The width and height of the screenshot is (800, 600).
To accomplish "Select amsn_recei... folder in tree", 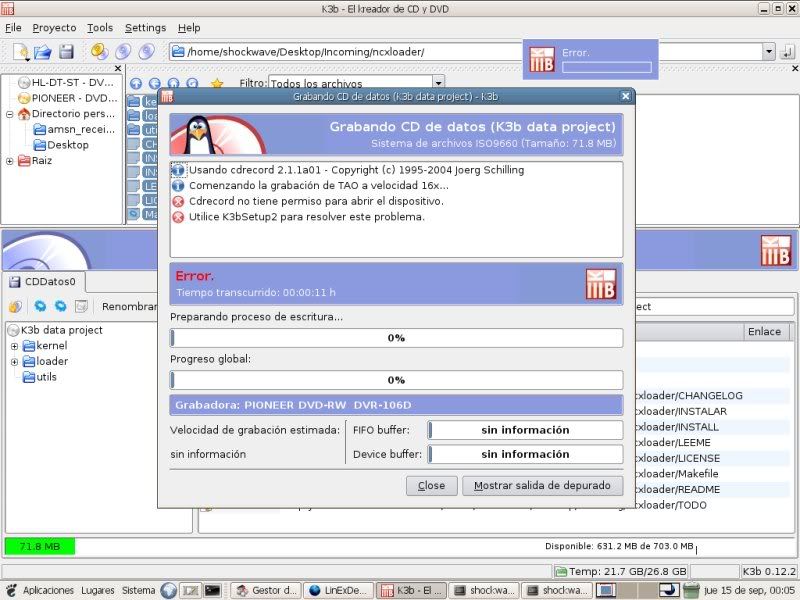I will click(x=74, y=130).
